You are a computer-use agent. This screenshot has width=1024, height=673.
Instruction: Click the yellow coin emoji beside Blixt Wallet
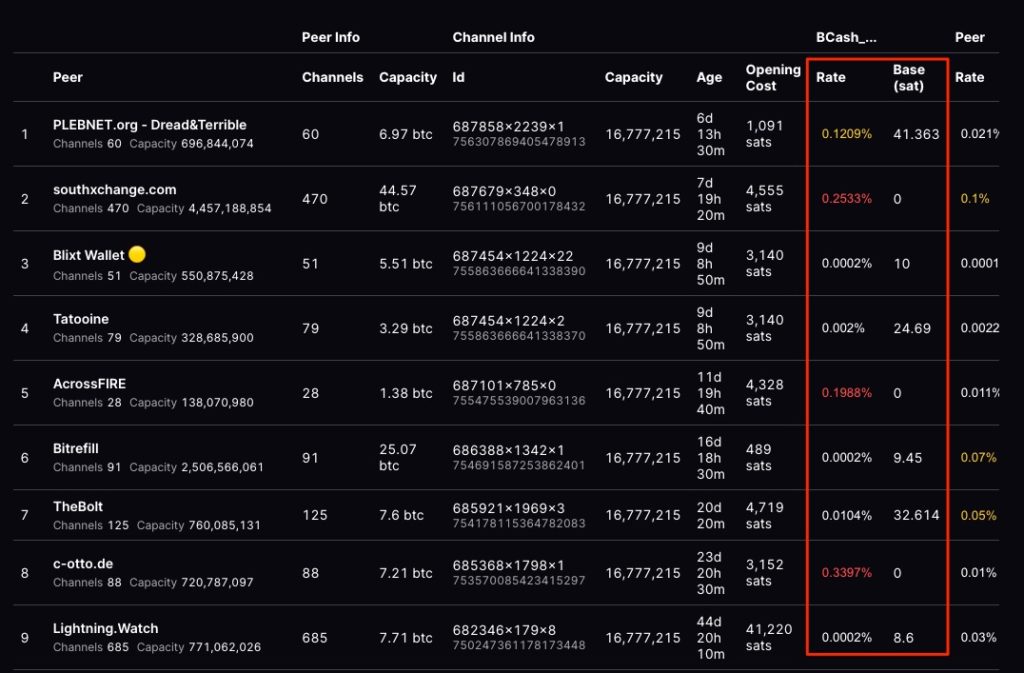[x=137, y=255]
